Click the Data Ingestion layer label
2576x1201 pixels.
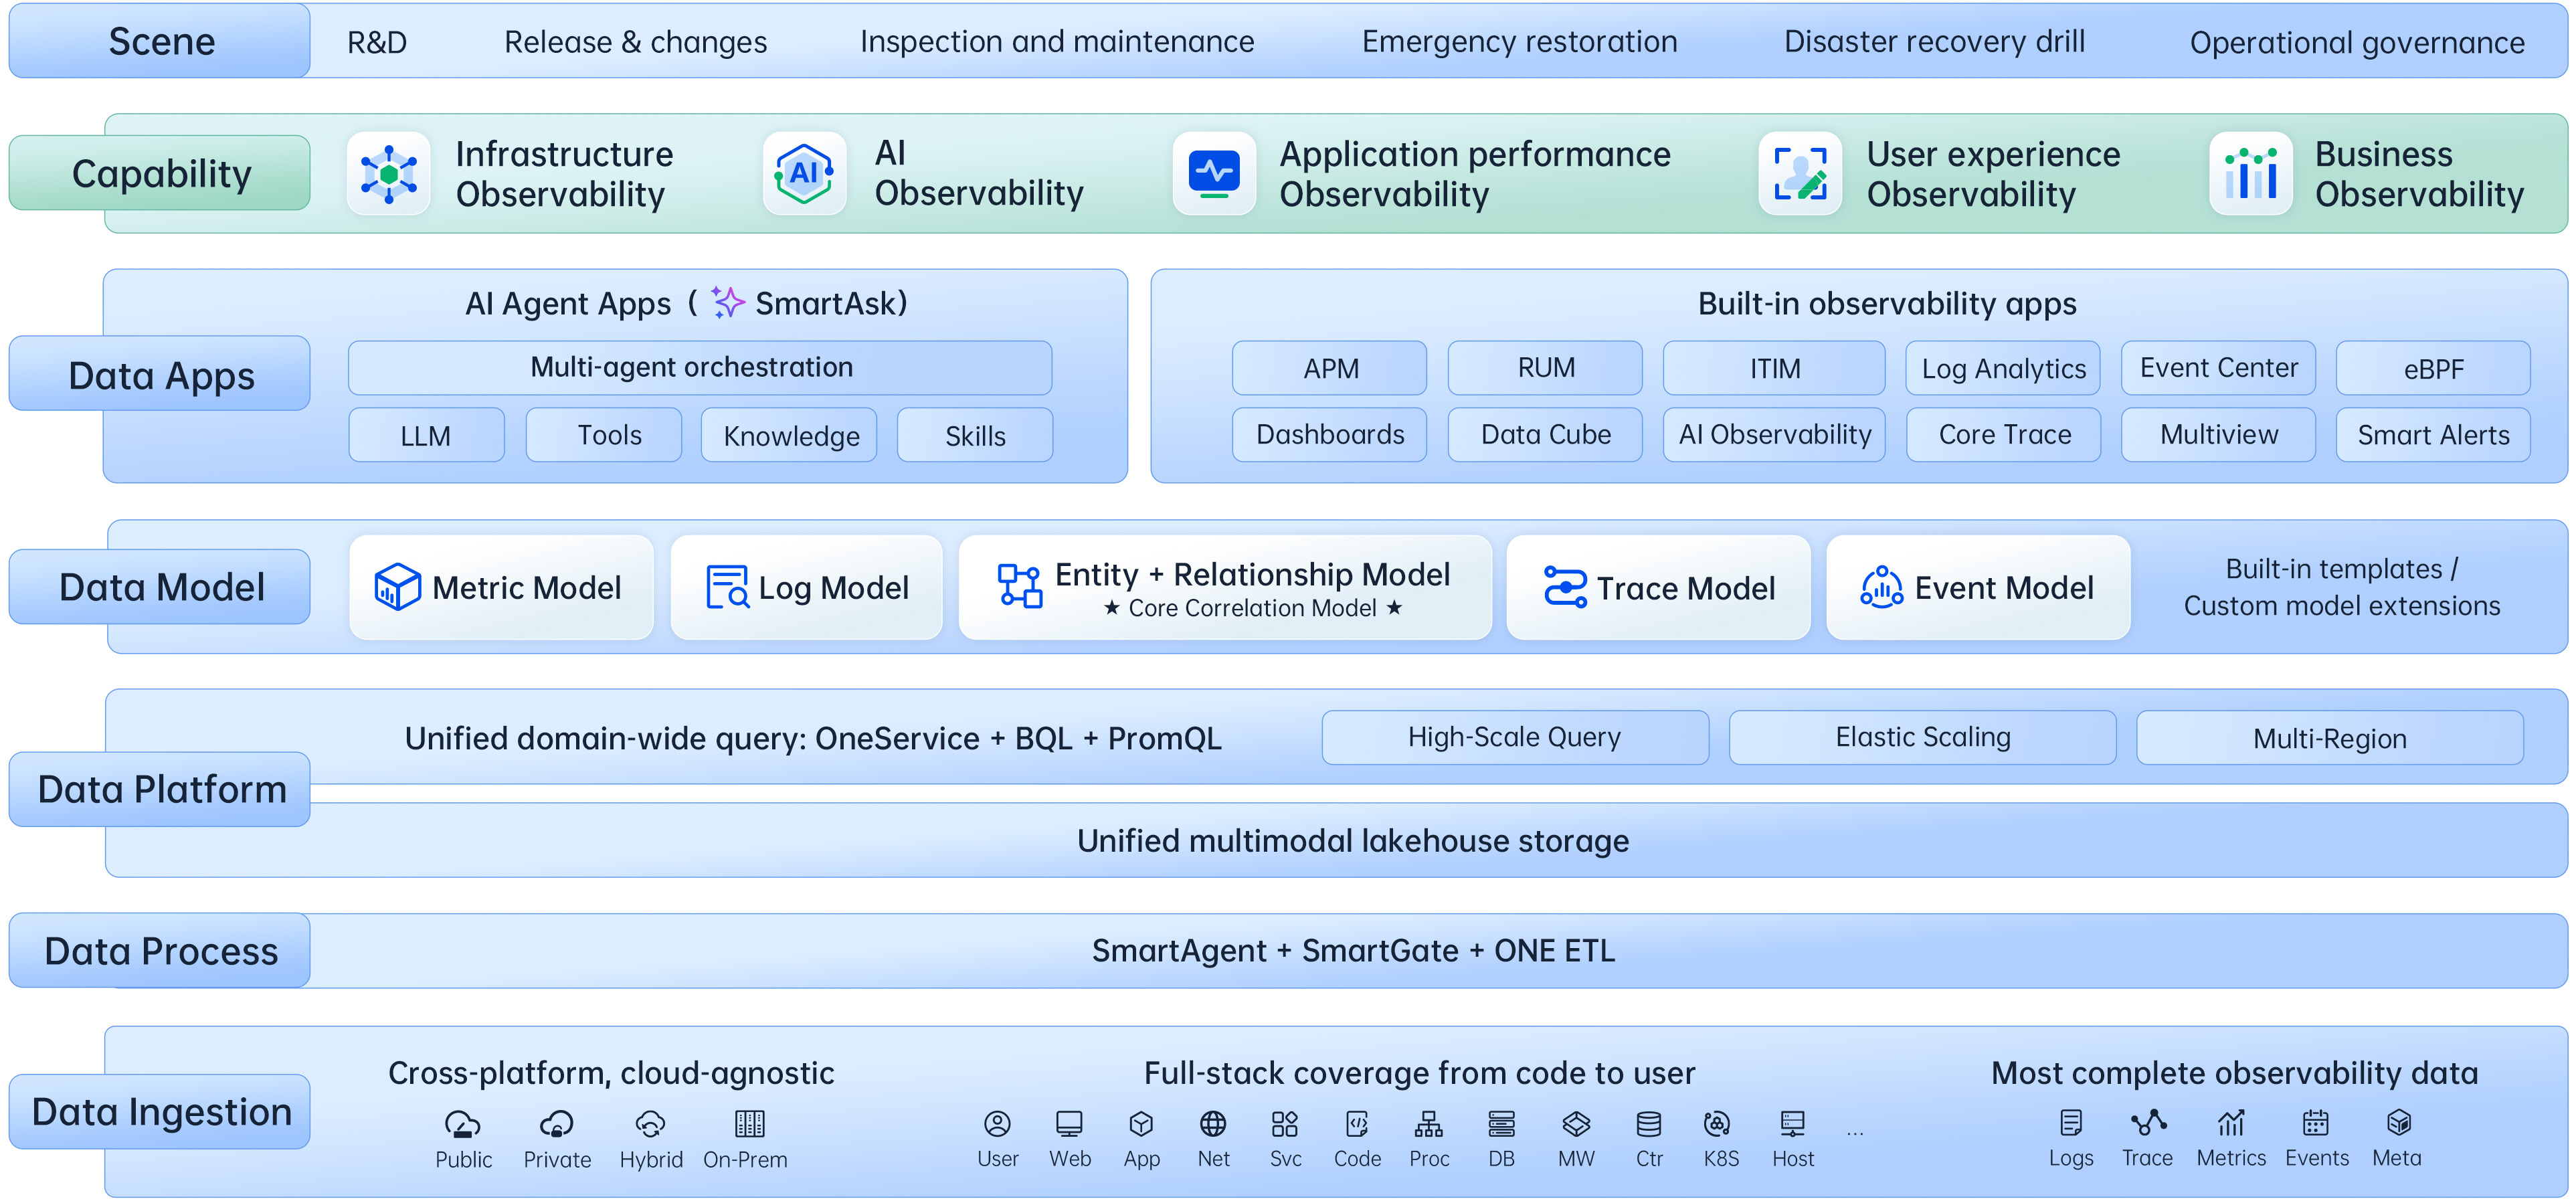(x=160, y=1112)
